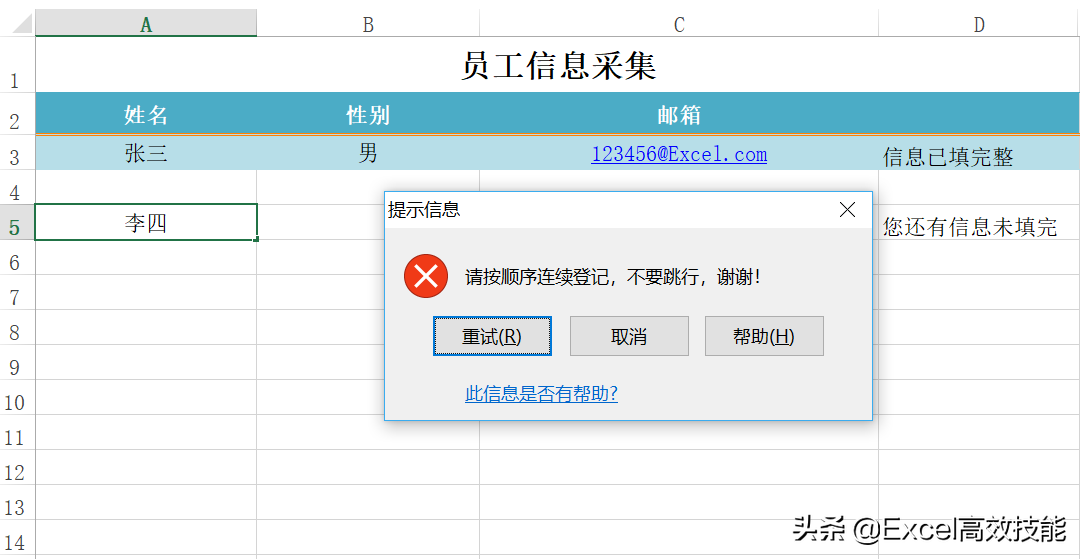Select the column D header
Screen dimensions: 1082x559
click(x=978, y=24)
